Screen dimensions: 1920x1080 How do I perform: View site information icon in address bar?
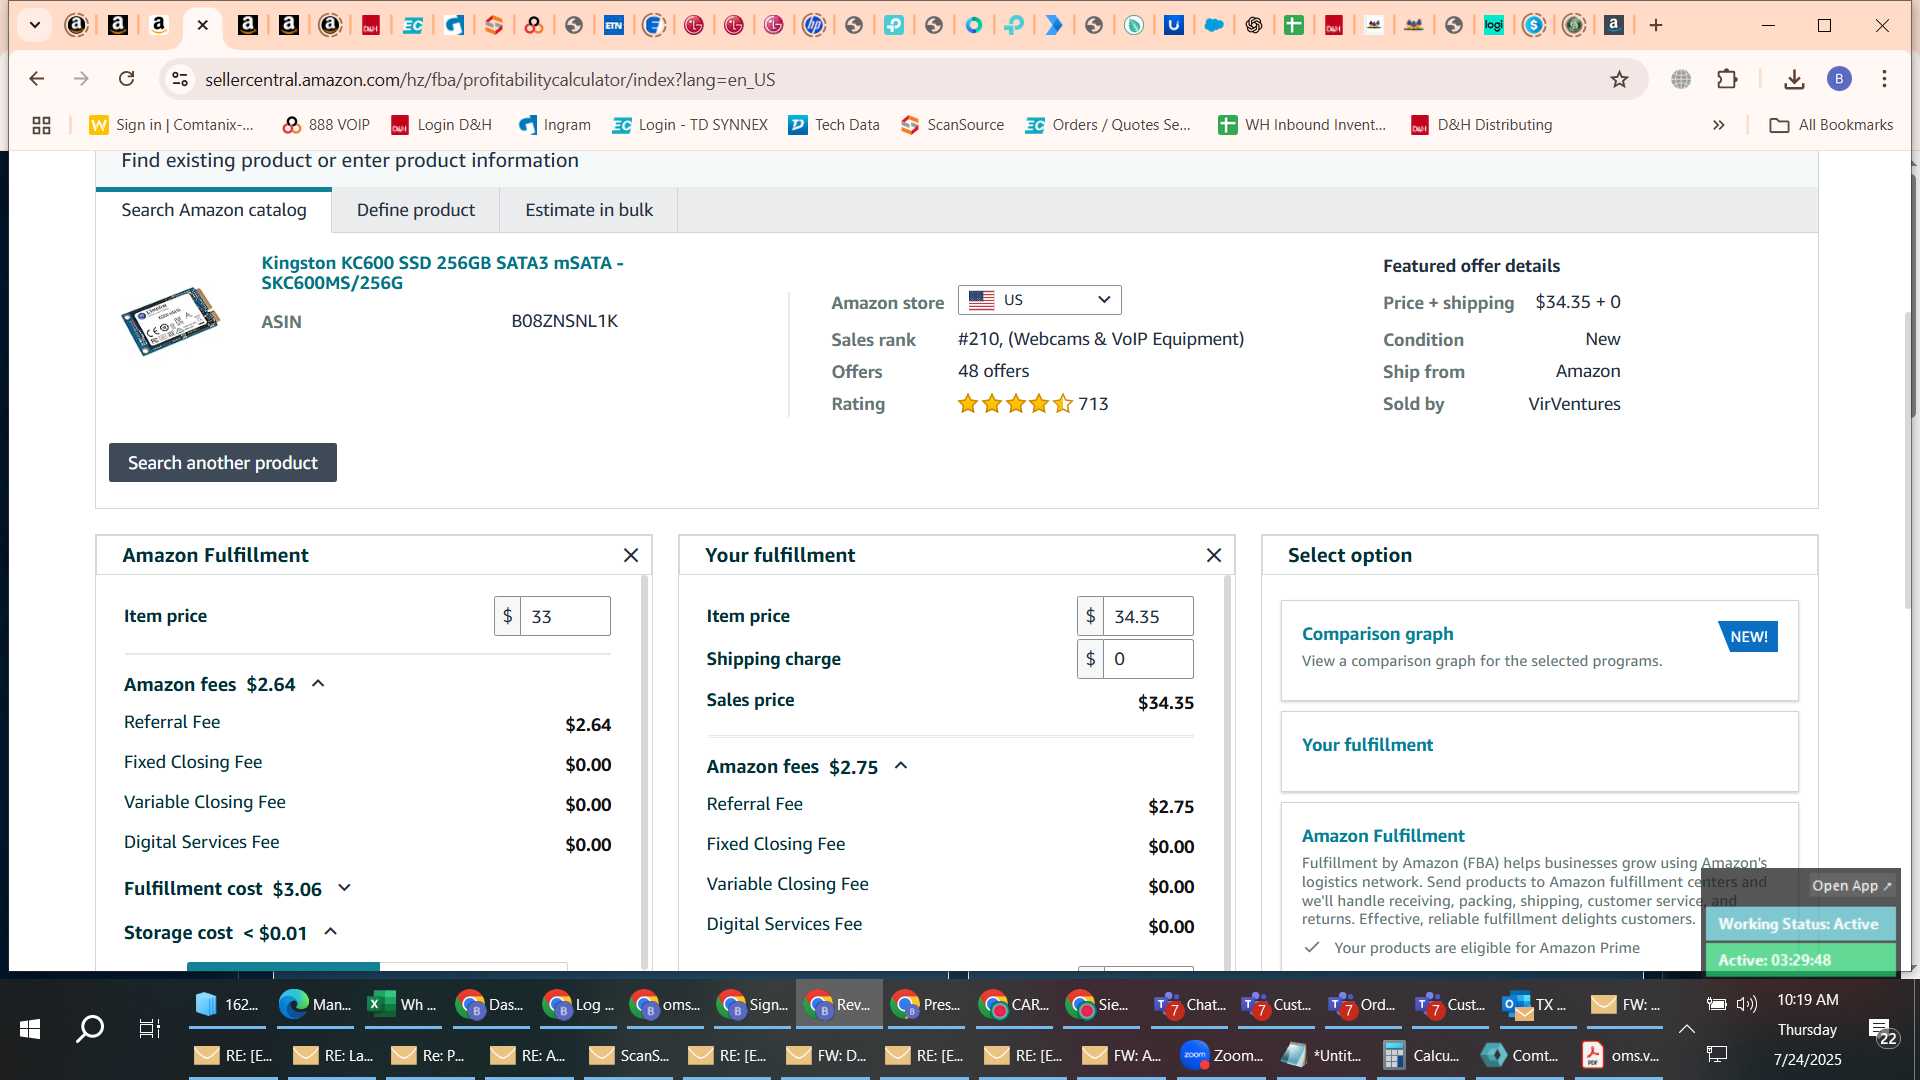click(x=180, y=79)
